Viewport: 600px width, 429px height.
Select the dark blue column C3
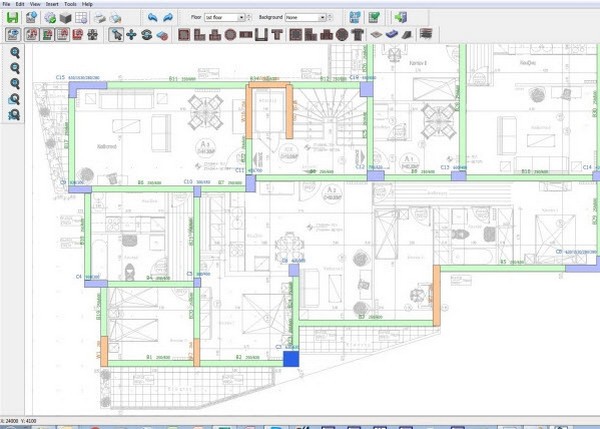coord(291,359)
